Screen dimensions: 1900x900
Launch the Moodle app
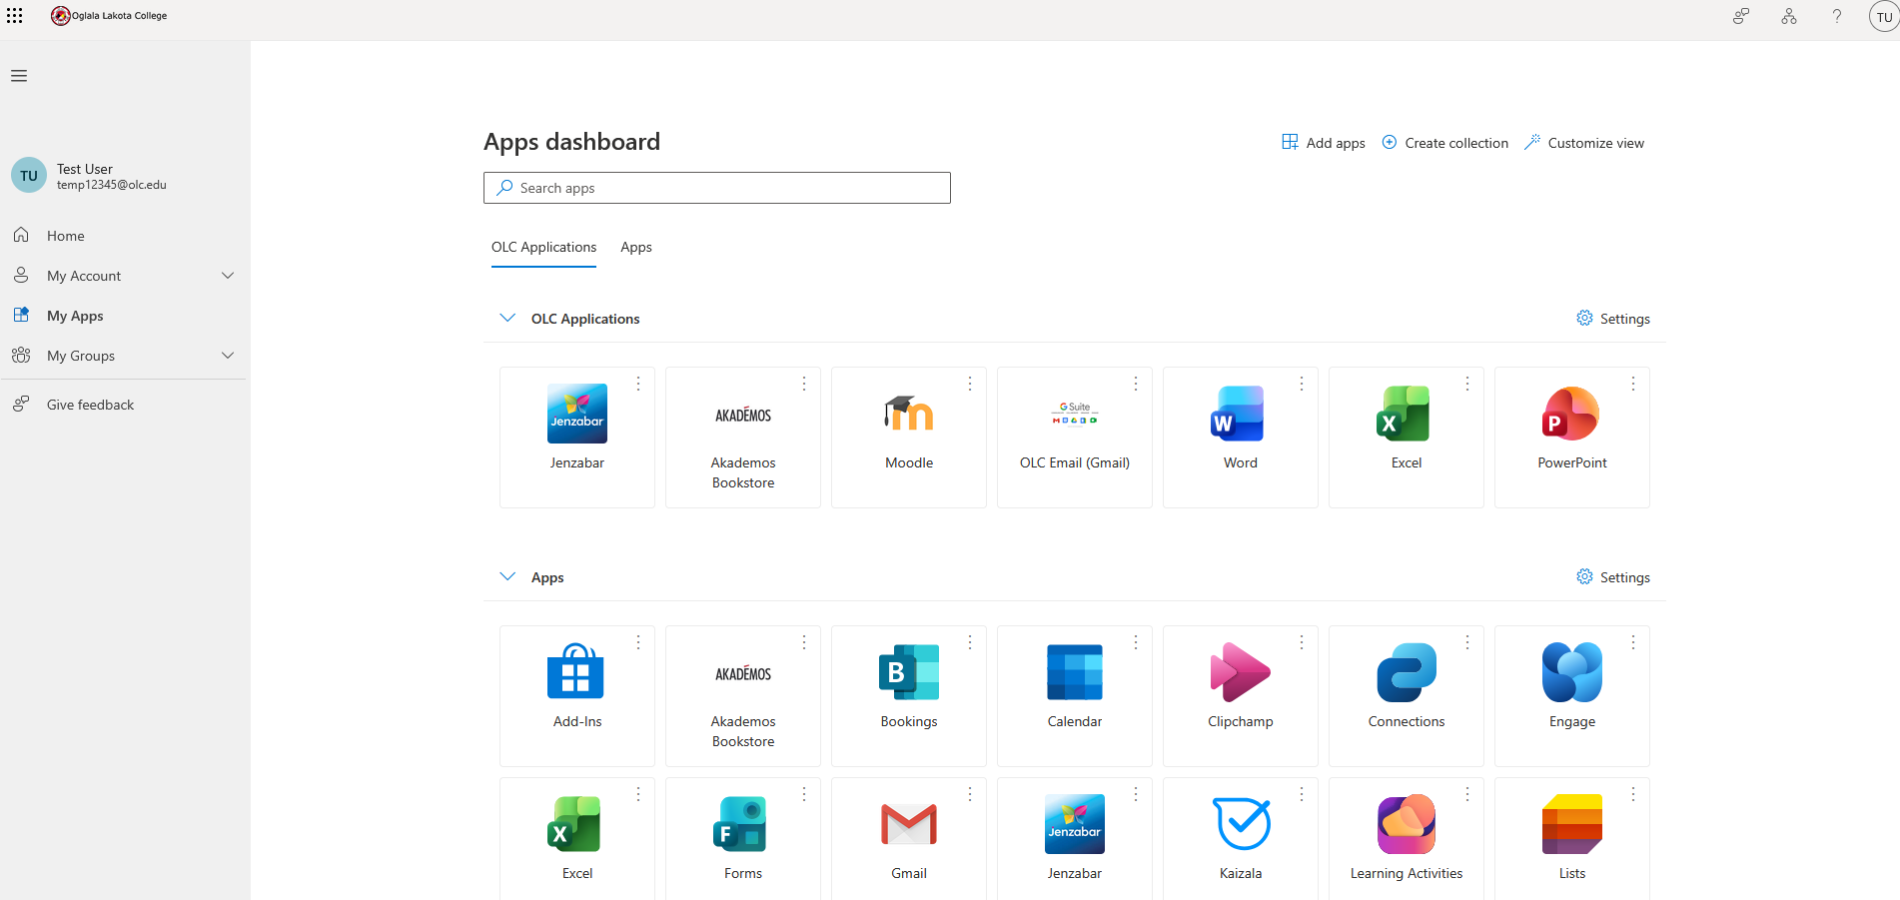click(909, 438)
